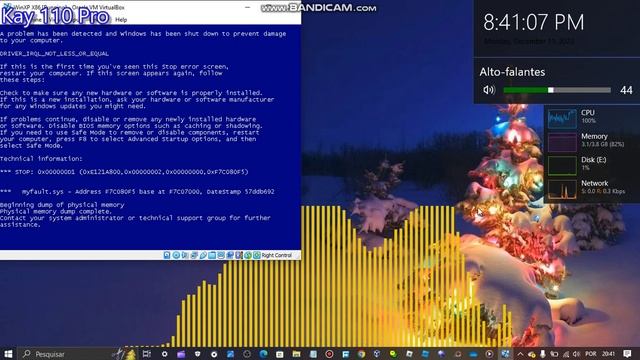Click the VirtualBox recording indicator icon
The height and width of the screenshot is (360, 640).
coord(230,255)
